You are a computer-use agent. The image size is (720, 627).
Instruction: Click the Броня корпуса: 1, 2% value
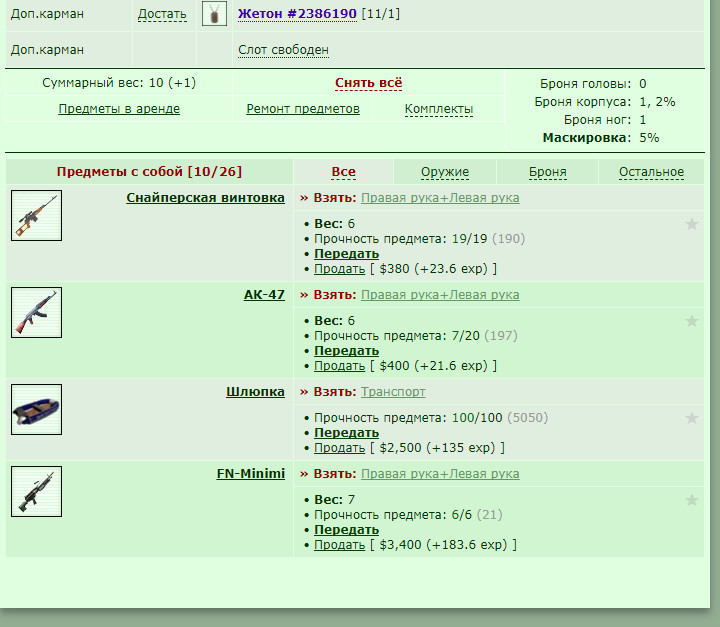pos(657,102)
